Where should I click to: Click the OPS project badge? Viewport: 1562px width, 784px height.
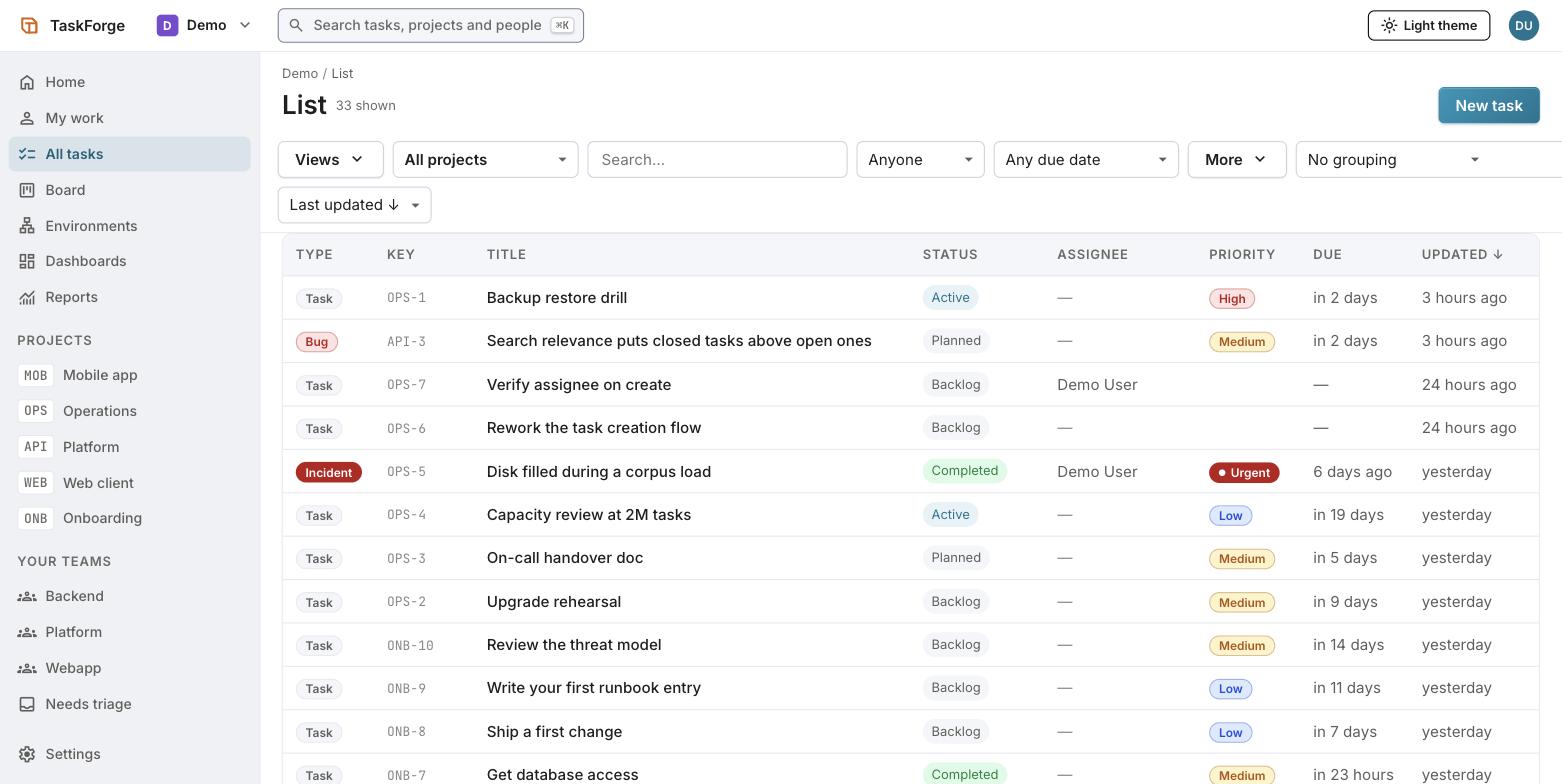tap(35, 411)
